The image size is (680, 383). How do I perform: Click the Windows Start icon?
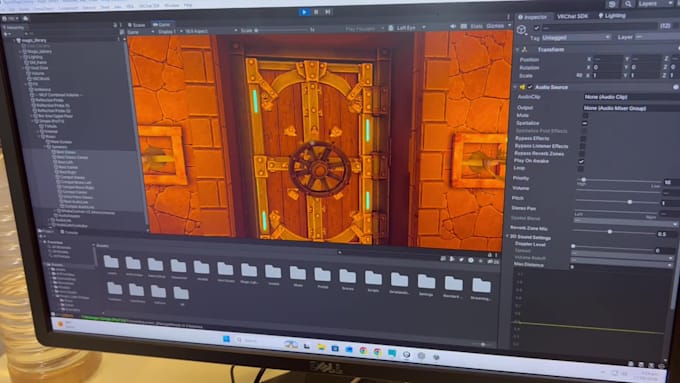coord(226,339)
